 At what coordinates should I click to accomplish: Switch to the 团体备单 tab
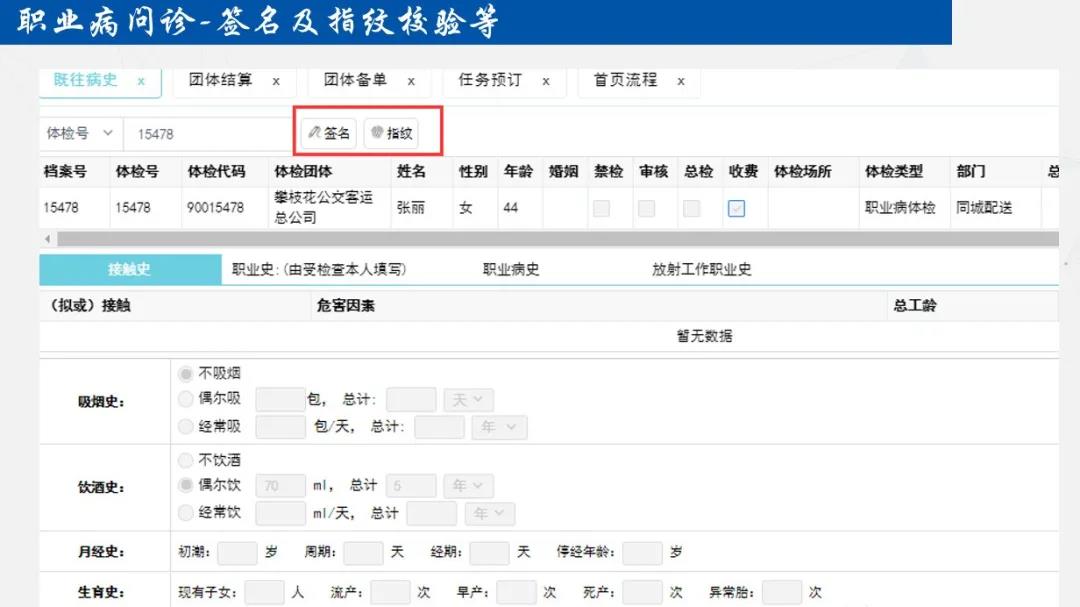pyautogui.click(x=355, y=80)
